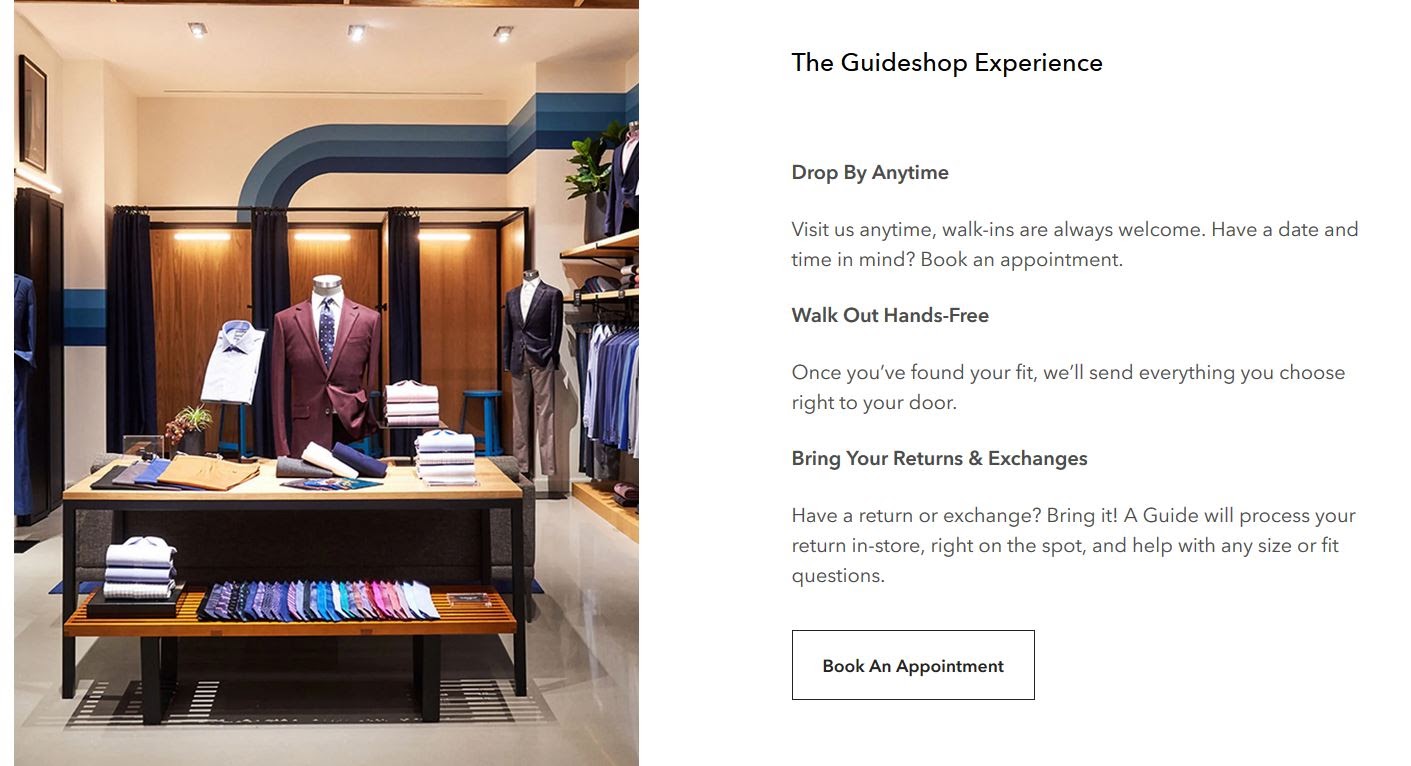The width and height of the screenshot is (1411, 766).
Task: Click the row of colorful ties on bench
Action: point(318,600)
